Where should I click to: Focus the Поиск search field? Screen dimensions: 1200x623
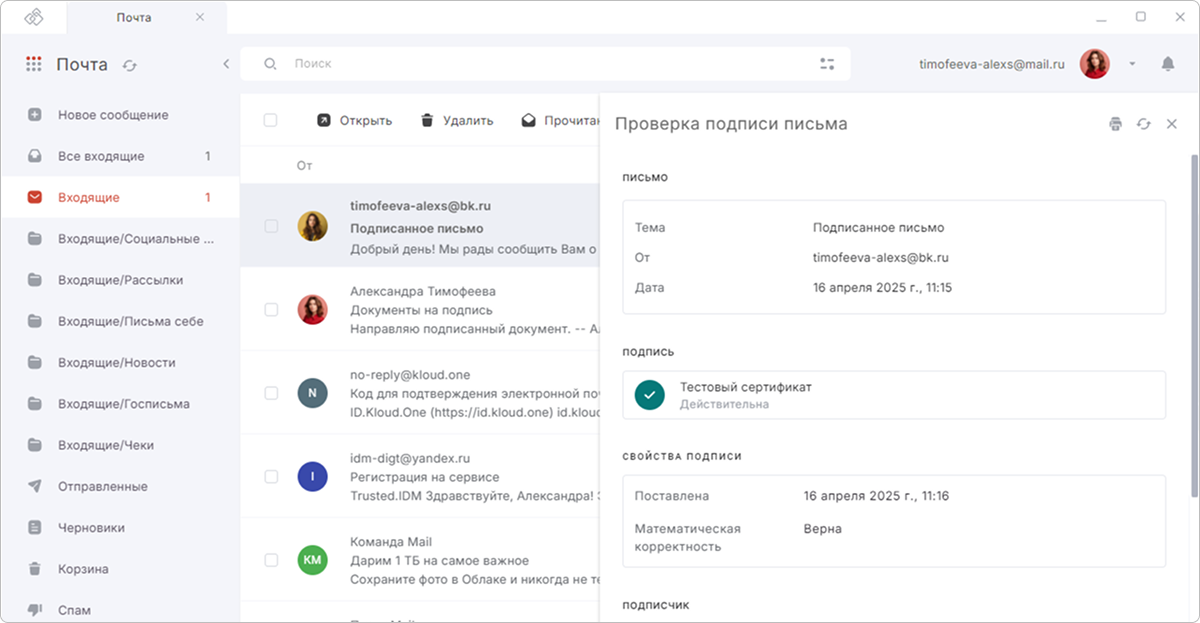(545, 63)
